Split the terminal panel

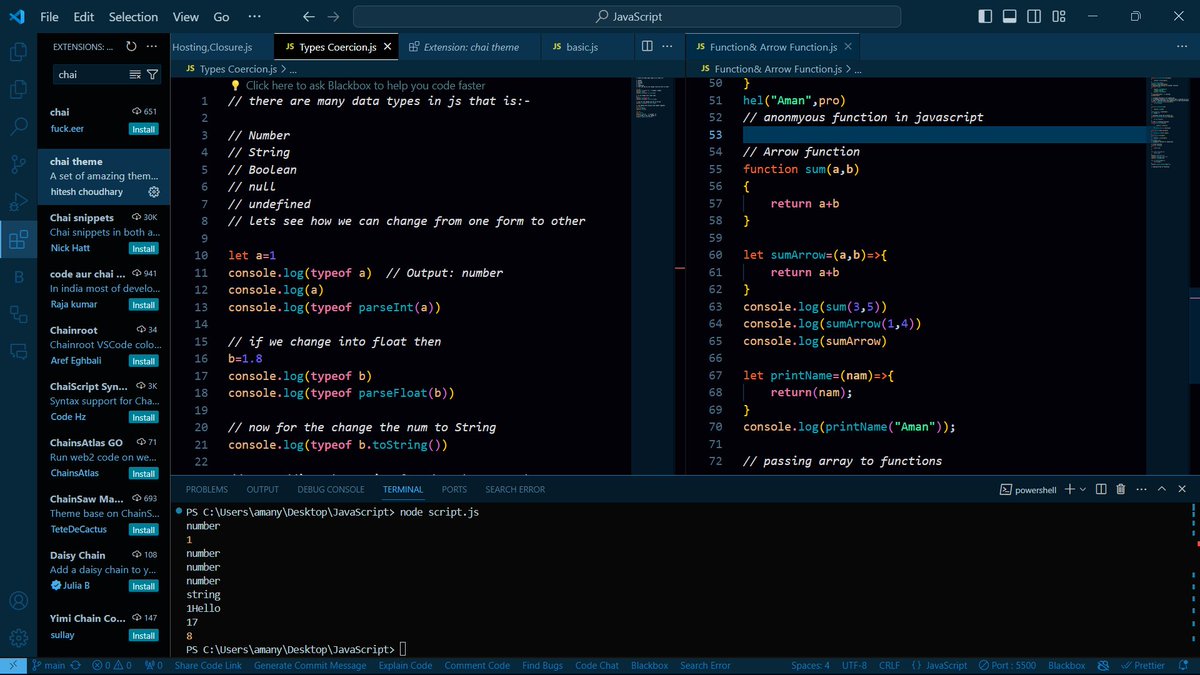1101,489
